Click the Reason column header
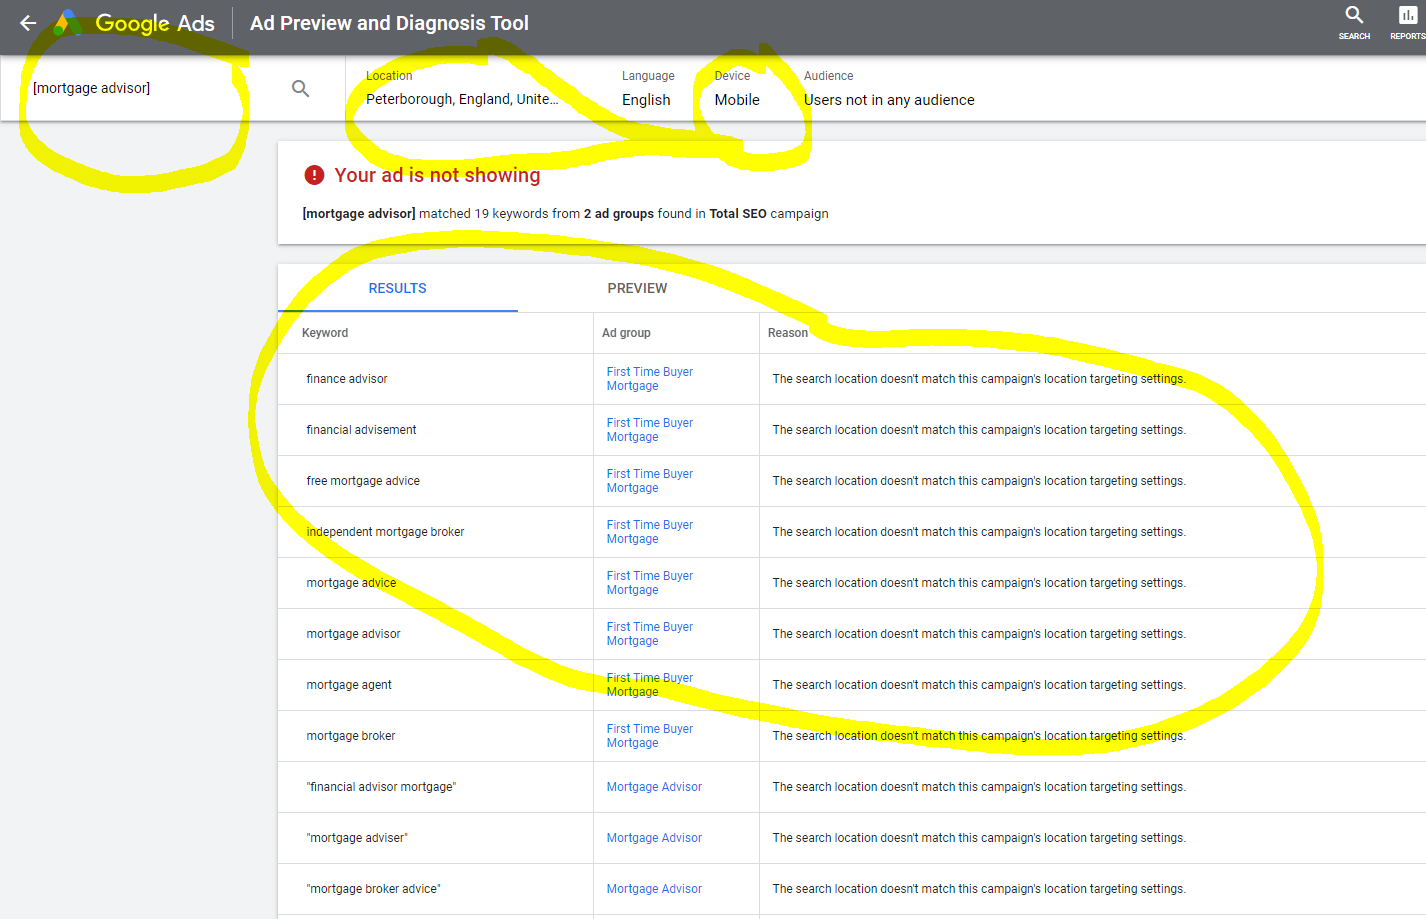 point(788,333)
